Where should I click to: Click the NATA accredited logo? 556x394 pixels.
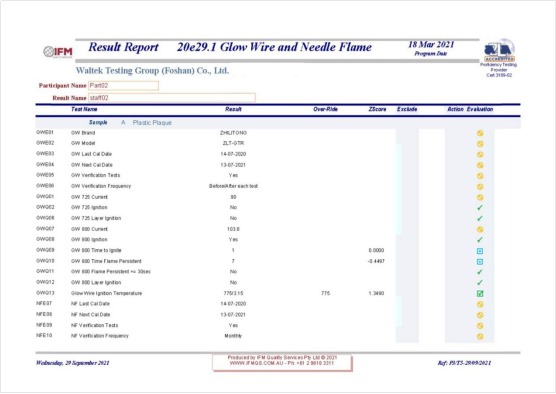[499, 51]
